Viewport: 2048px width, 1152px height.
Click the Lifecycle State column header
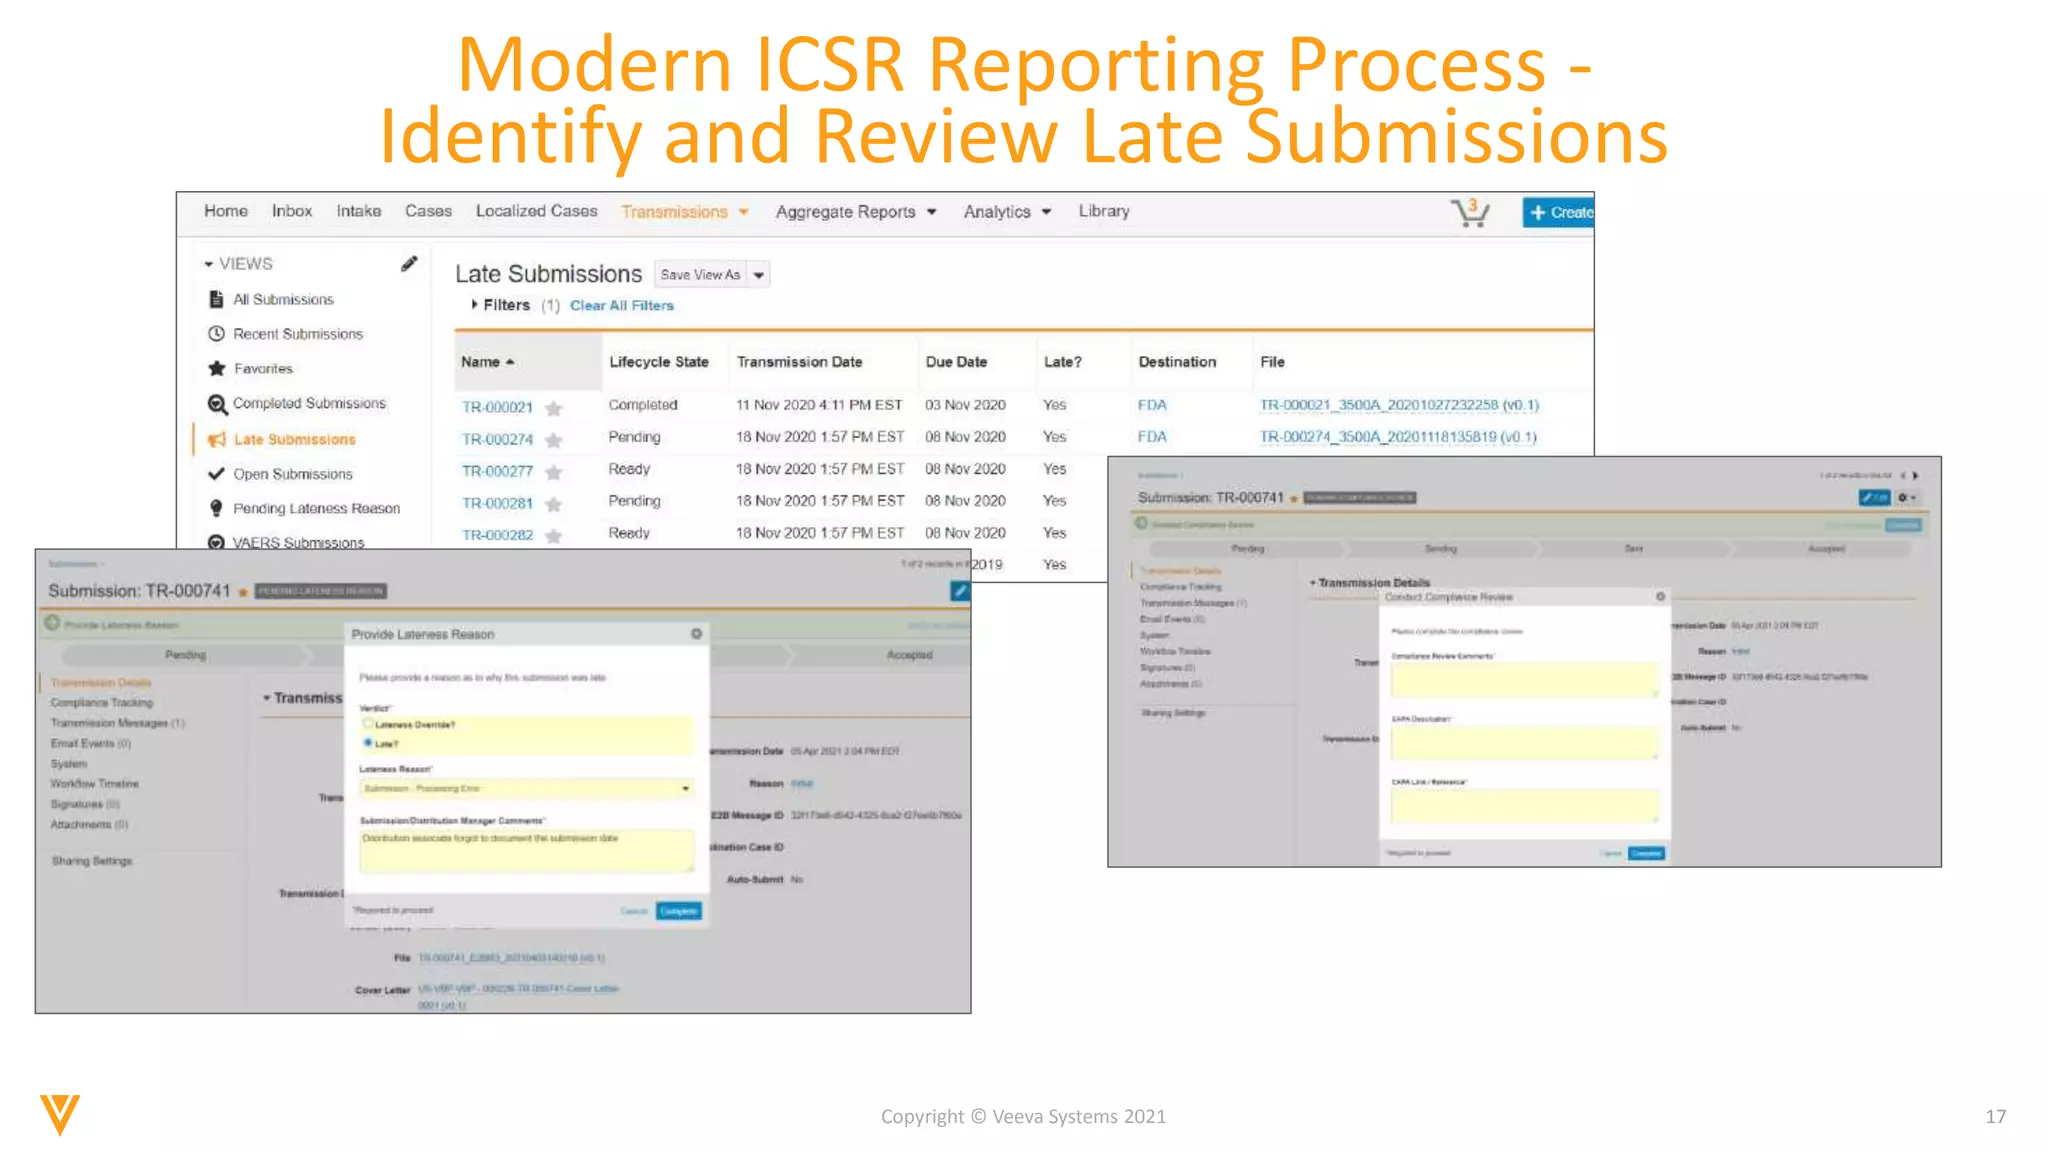[x=659, y=362]
